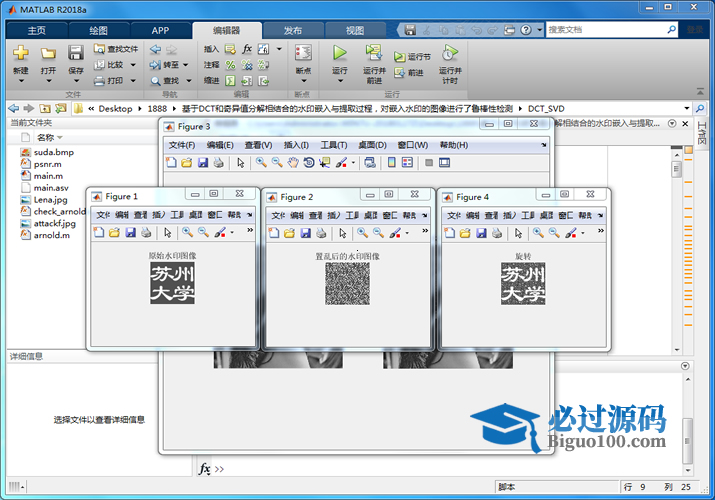Click the Save (保存) icon in editor ribbon
The height and width of the screenshot is (500, 715).
click(76, 53)
